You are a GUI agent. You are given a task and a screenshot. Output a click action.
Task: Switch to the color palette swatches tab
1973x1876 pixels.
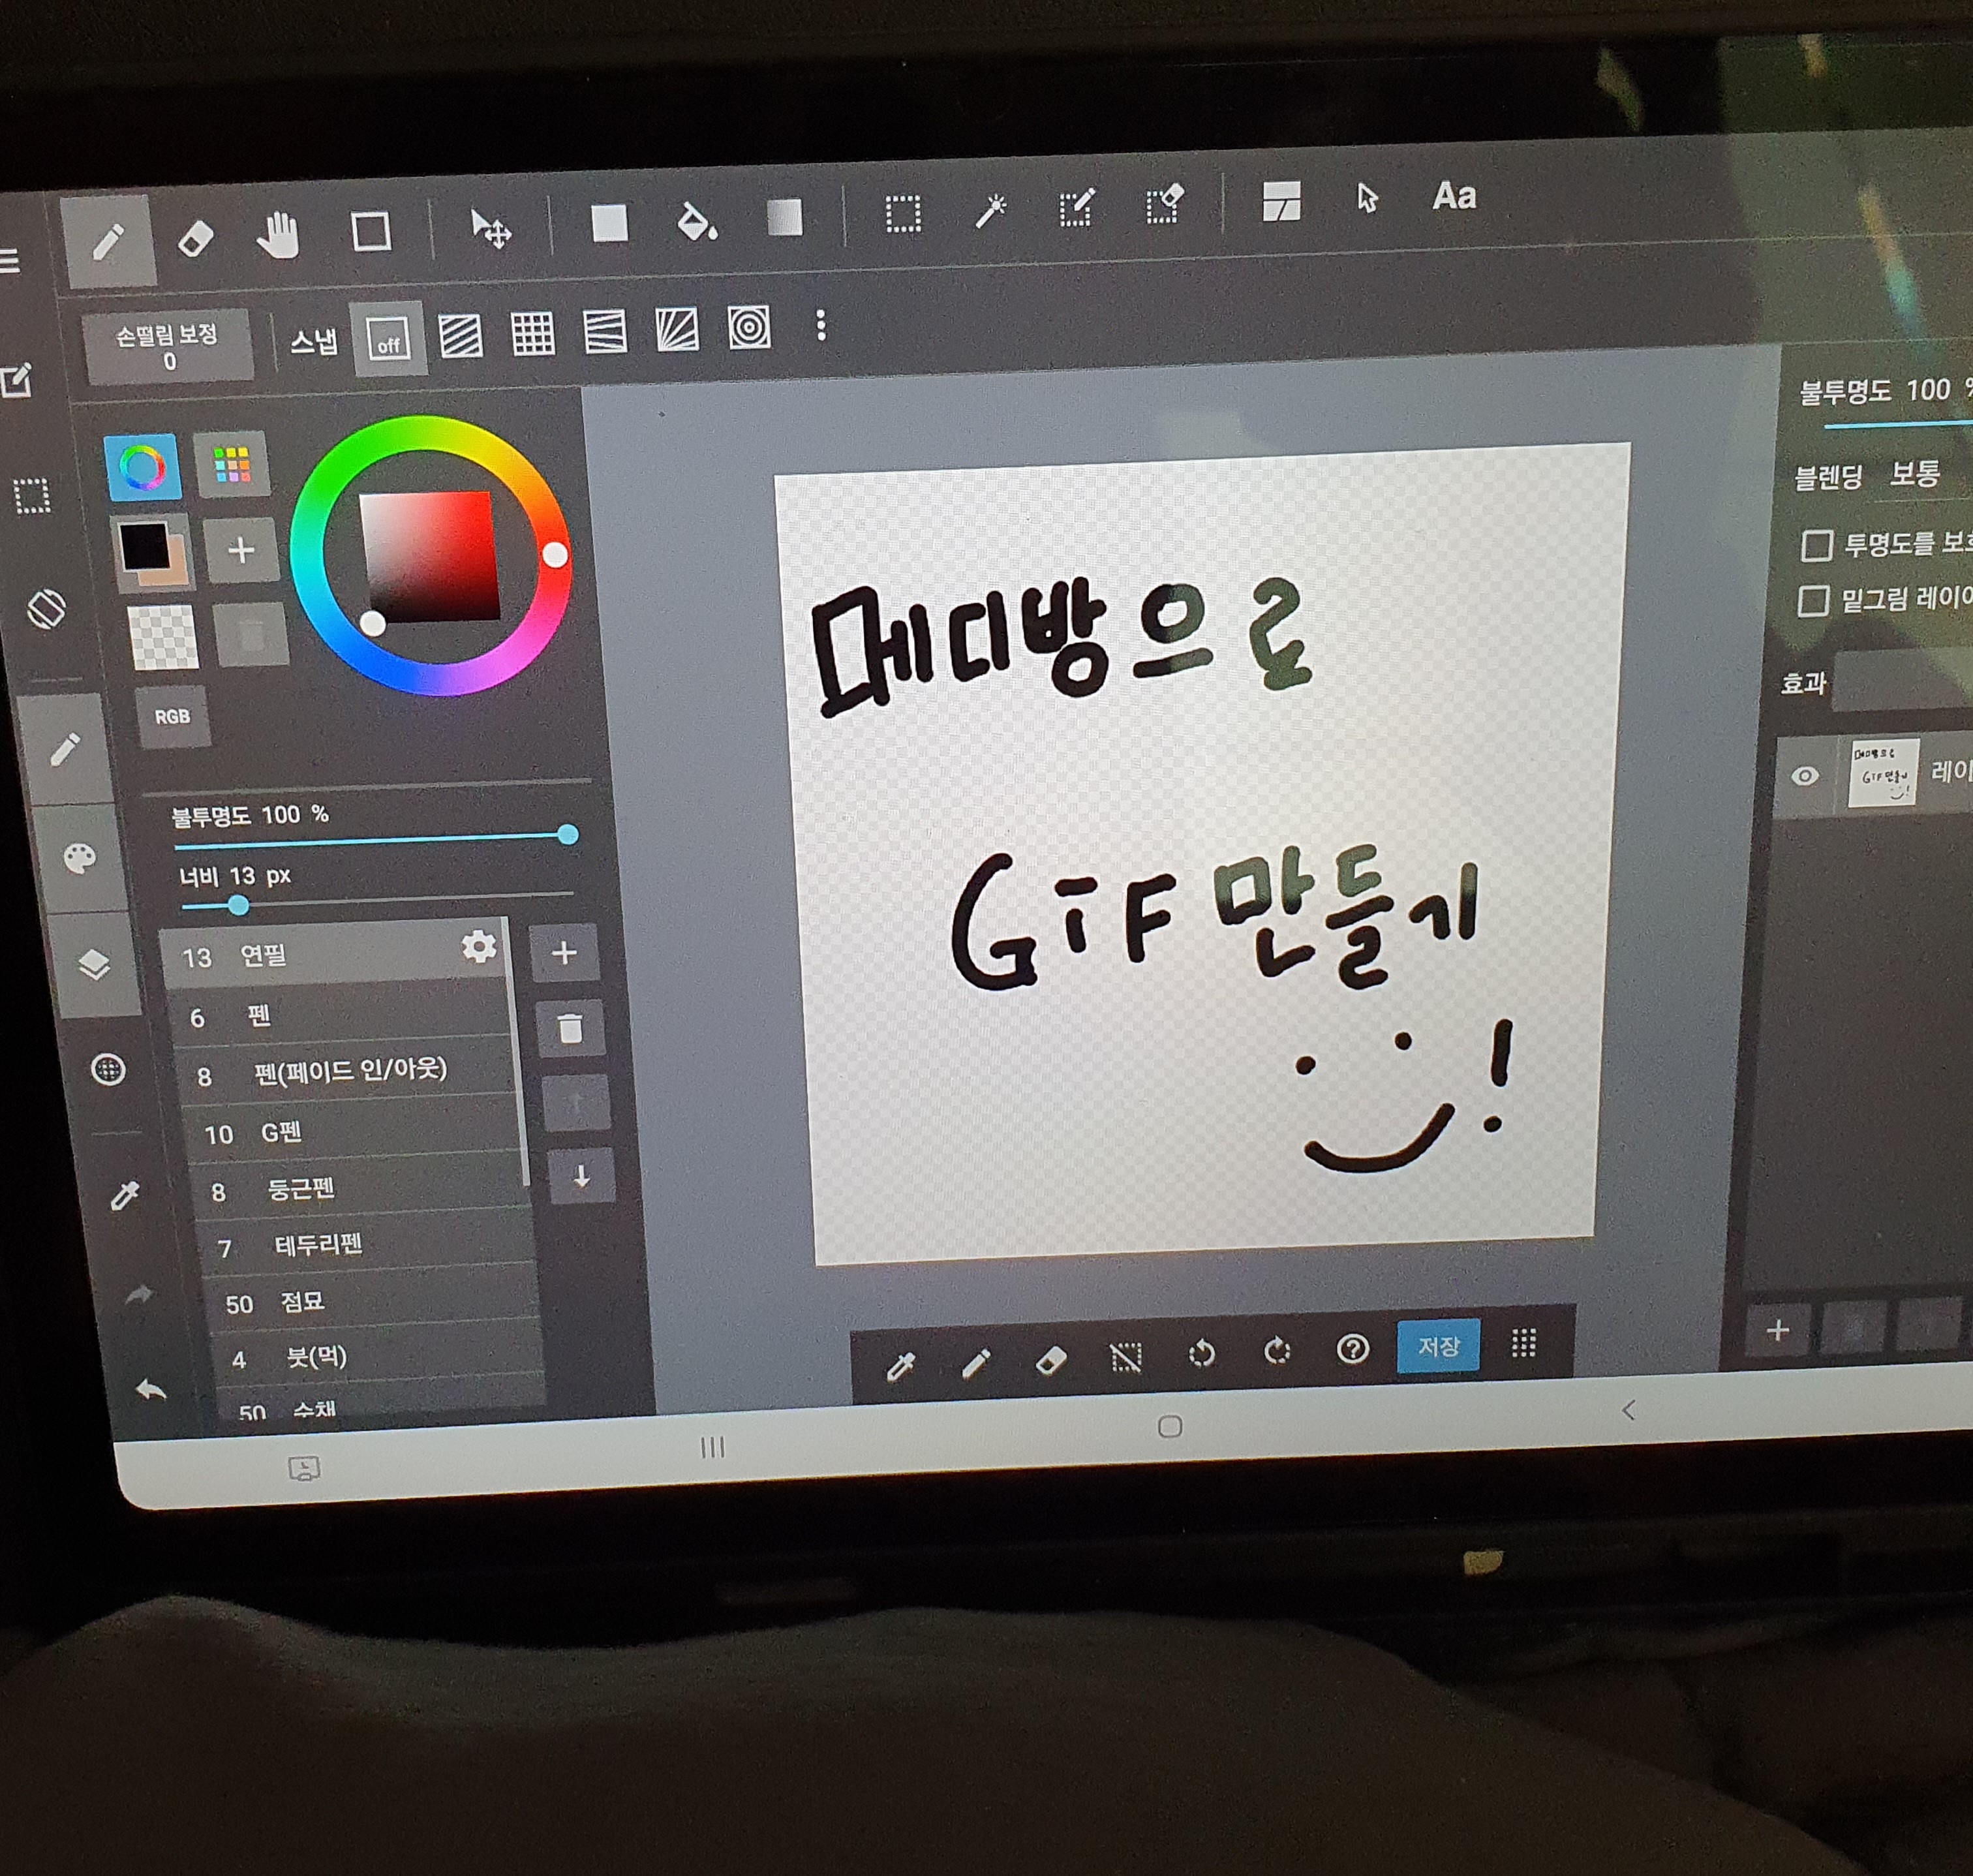(232, 463)
